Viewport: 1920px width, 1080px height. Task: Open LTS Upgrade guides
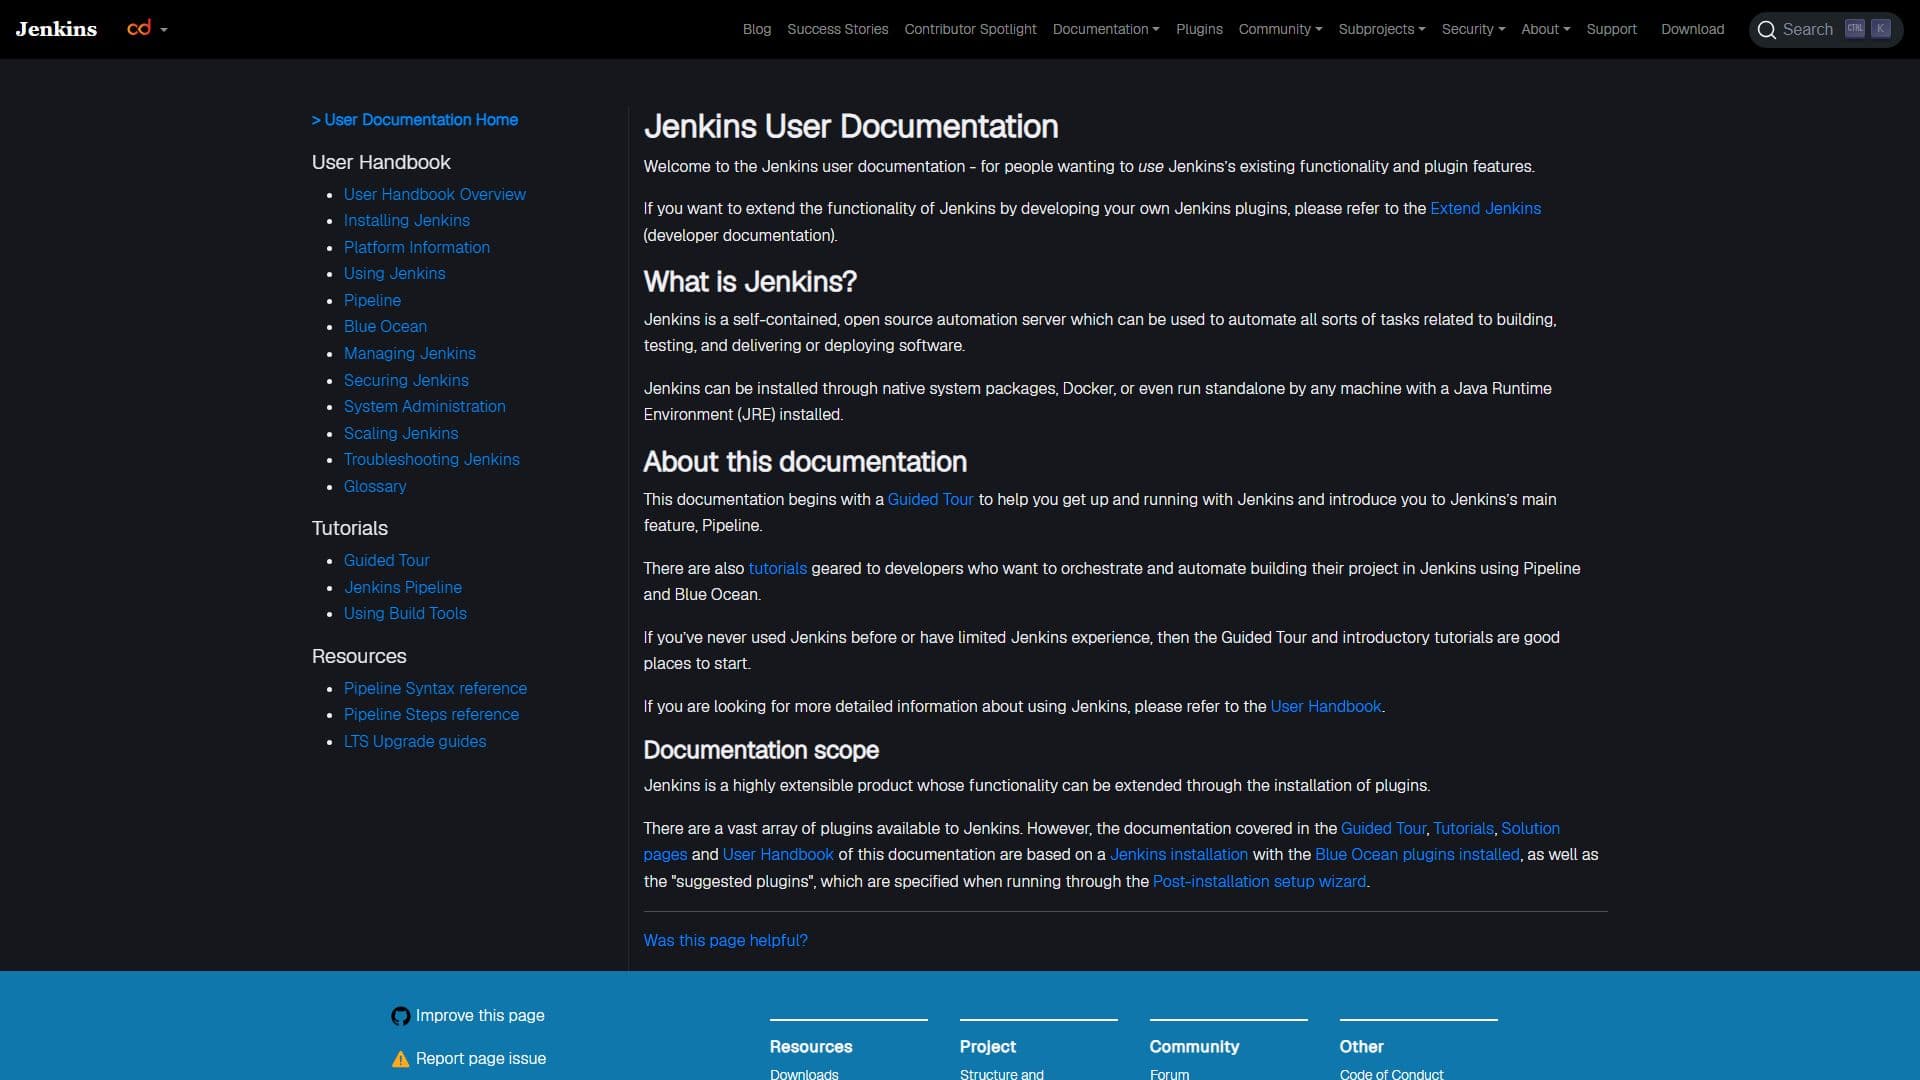click(414, 741)
